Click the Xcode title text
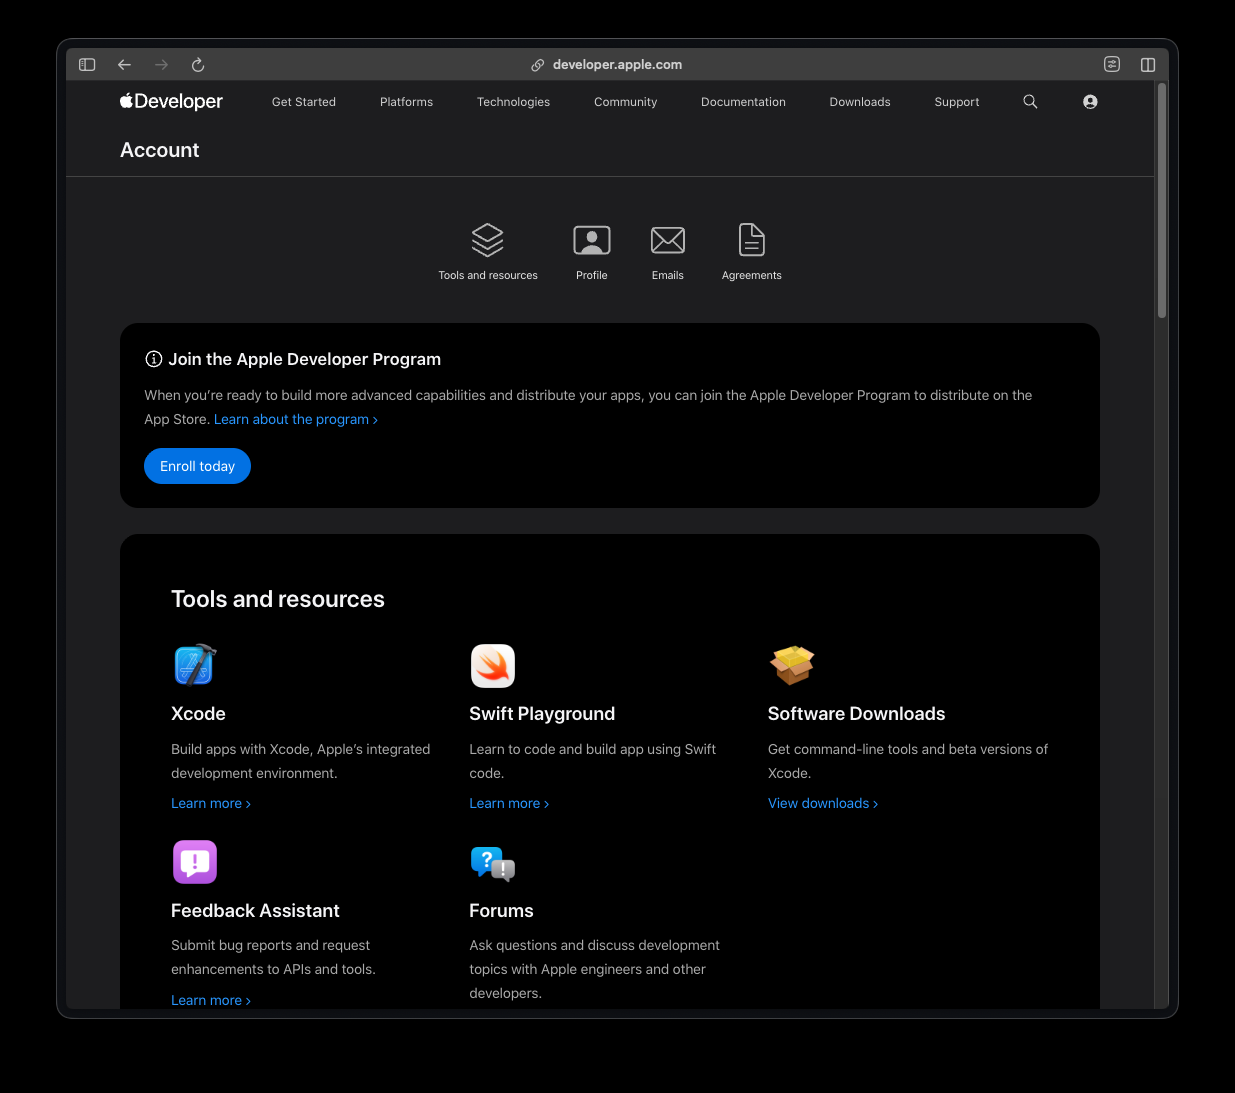 198,713
